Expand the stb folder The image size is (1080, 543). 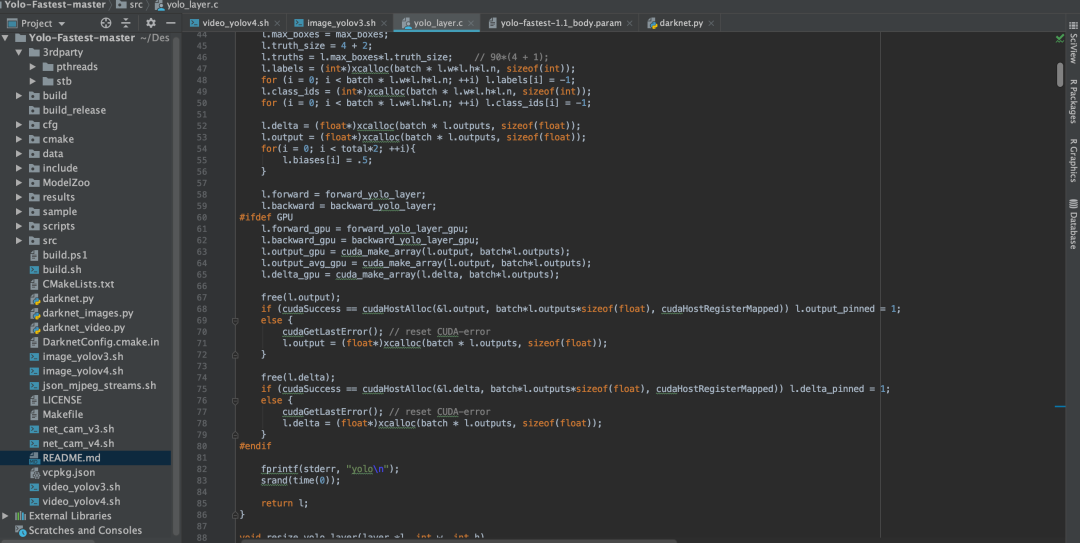[x=32, y=81]
